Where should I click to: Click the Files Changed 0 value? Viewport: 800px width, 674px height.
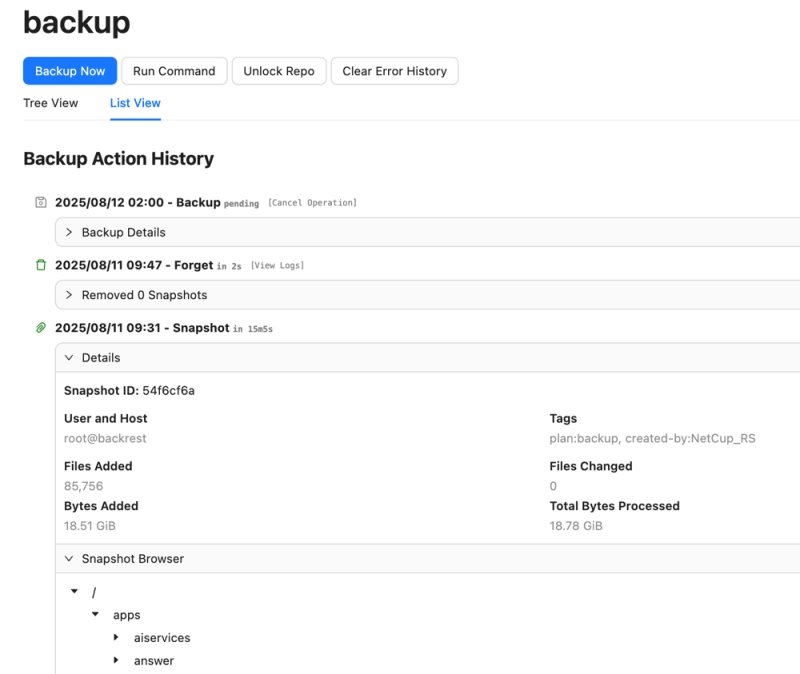pos(553,486)
